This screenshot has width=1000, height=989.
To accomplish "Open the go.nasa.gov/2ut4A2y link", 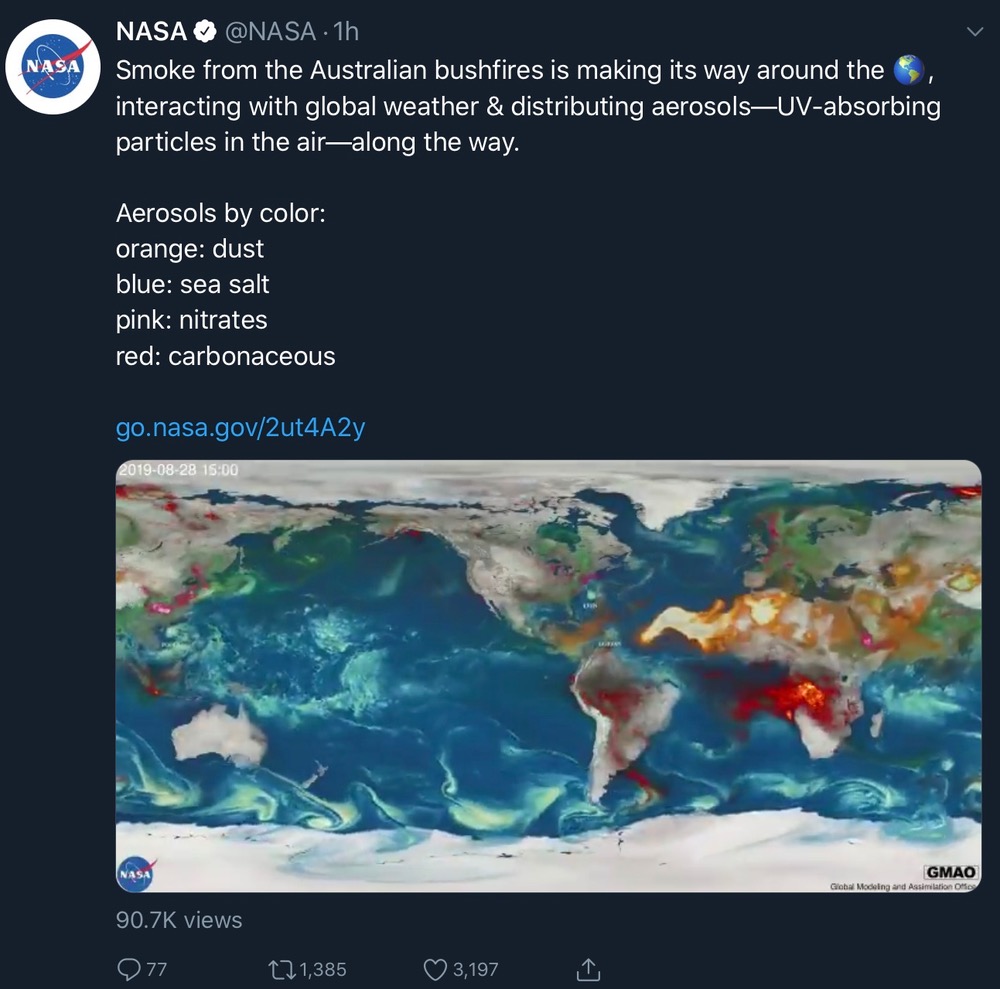I will coord(240,428).
